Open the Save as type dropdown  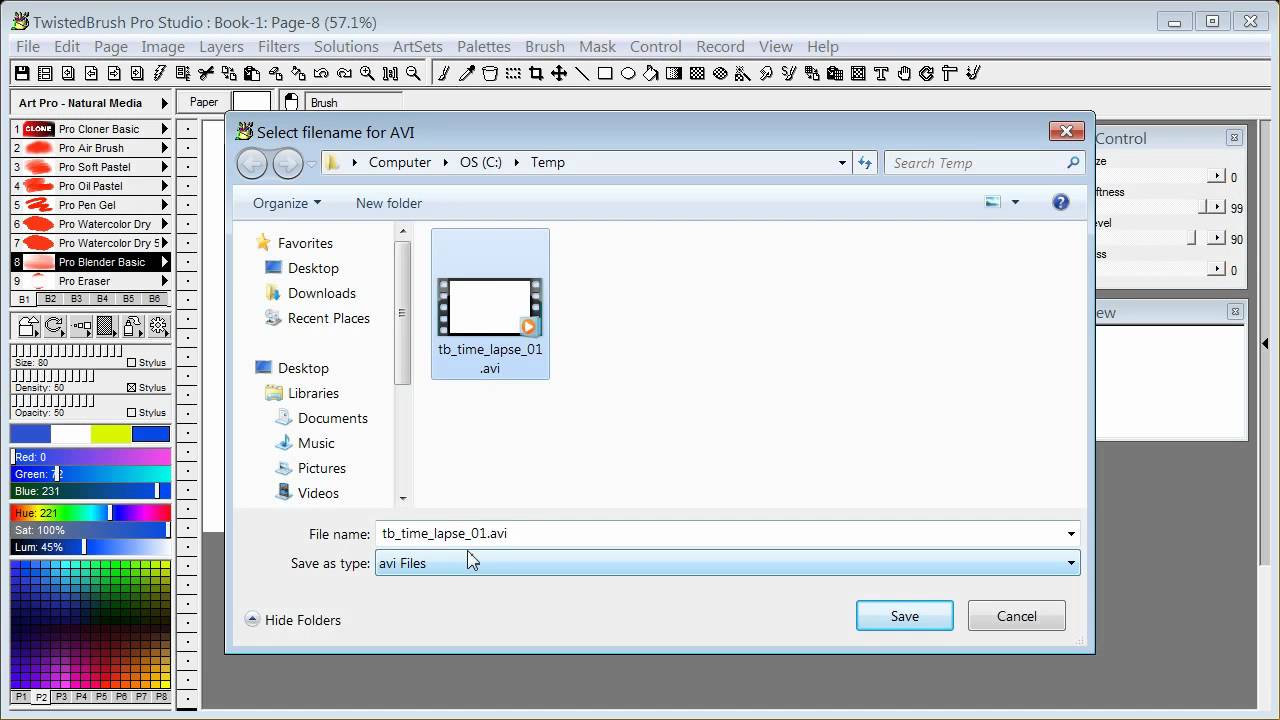coord(727,563)
